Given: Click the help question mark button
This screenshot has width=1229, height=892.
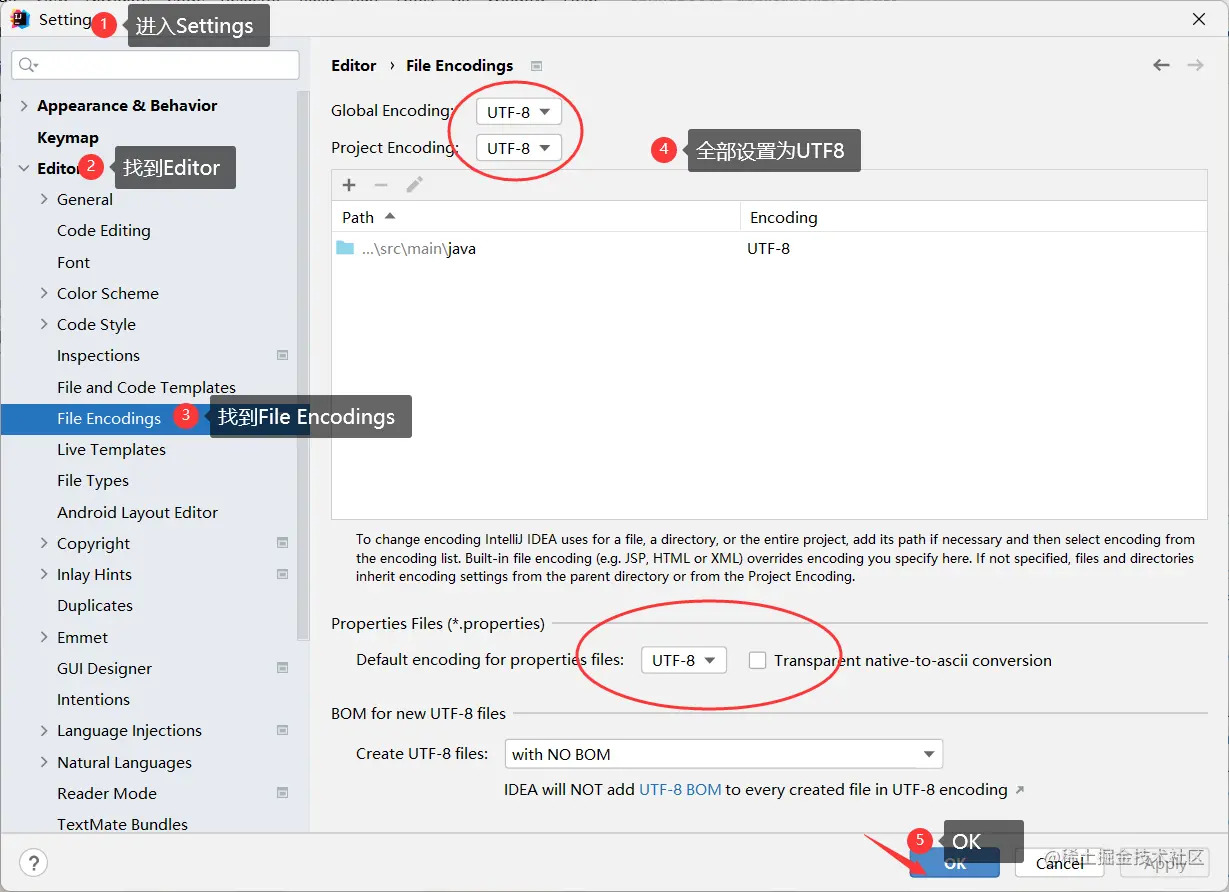Looking at the screenshot, I should coord(34,863).
